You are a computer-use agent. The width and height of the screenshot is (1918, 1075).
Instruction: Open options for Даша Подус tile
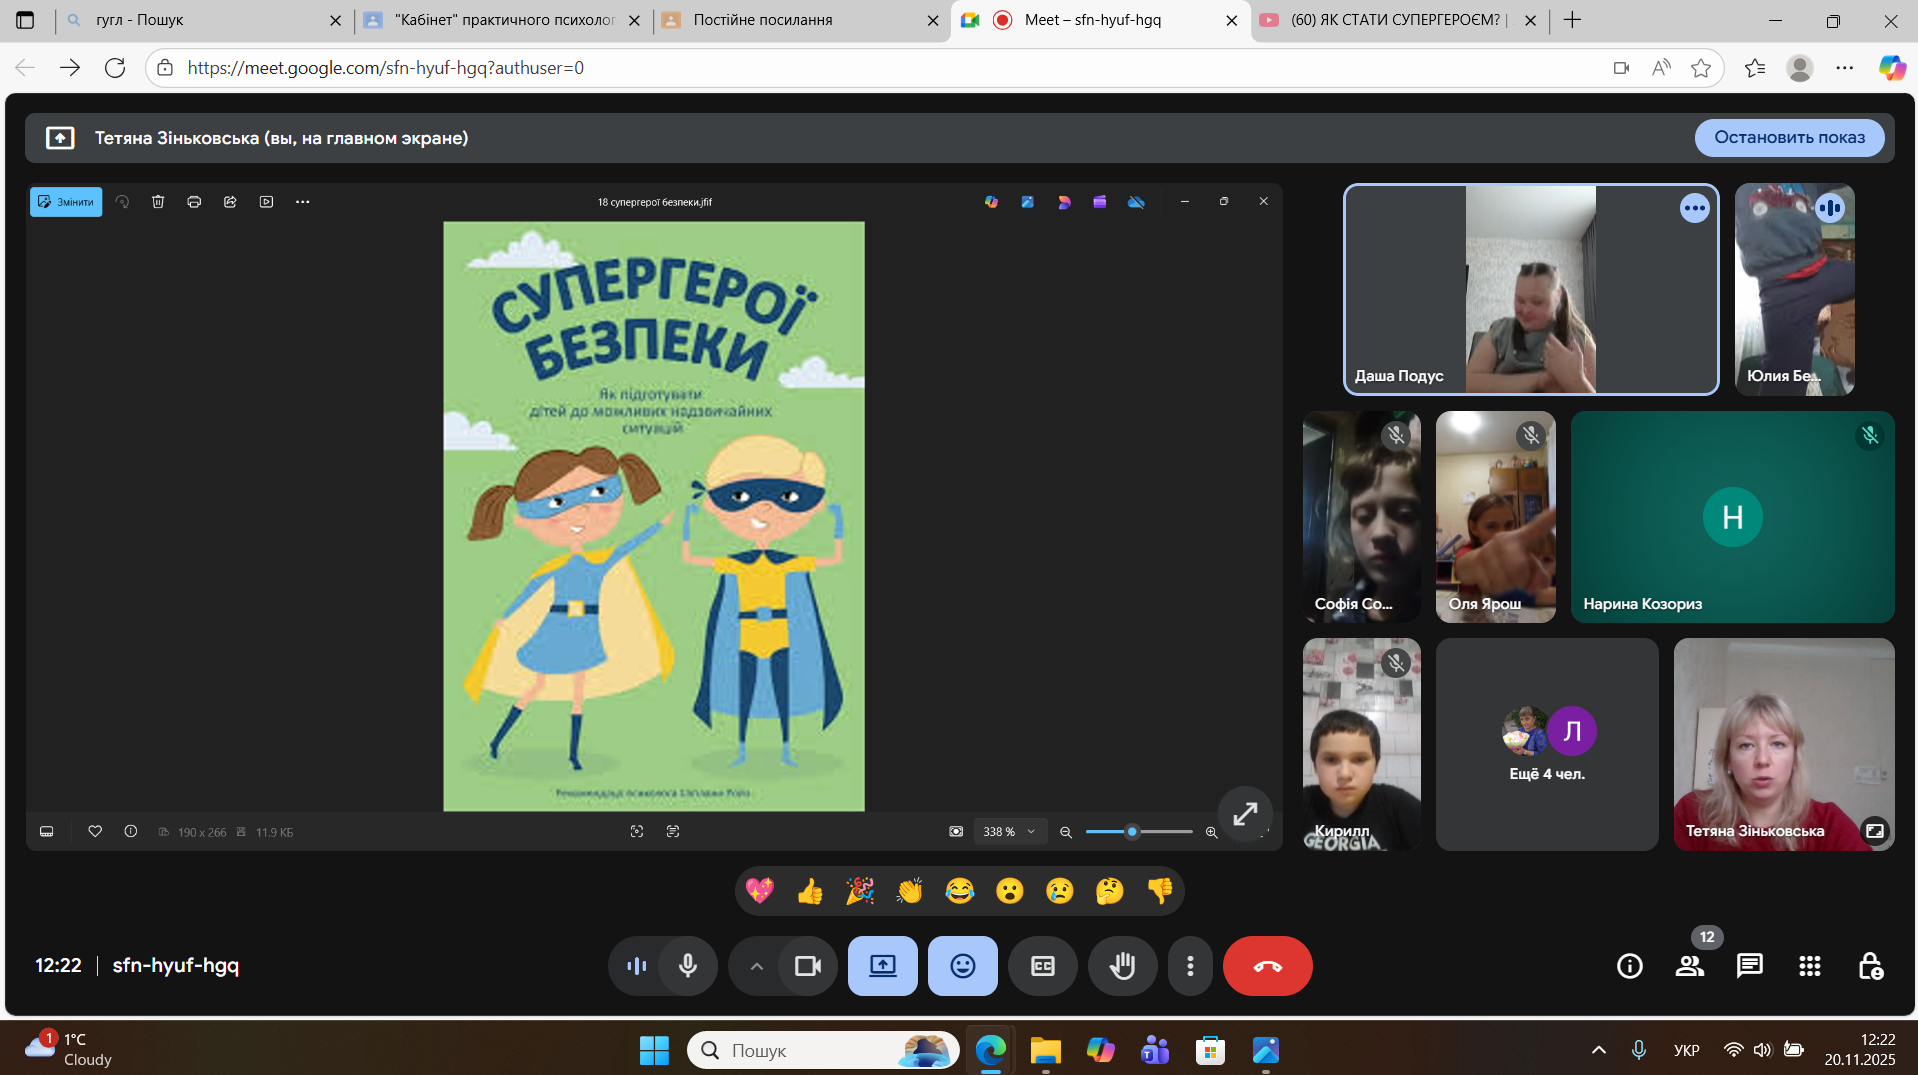pos(1694,209)
